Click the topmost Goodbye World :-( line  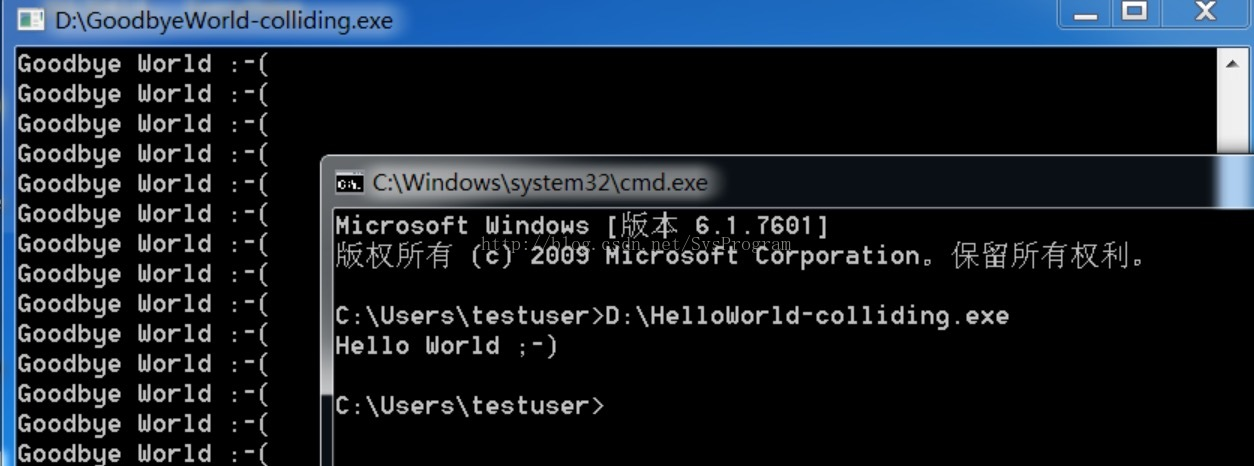(x=144, y=64)
